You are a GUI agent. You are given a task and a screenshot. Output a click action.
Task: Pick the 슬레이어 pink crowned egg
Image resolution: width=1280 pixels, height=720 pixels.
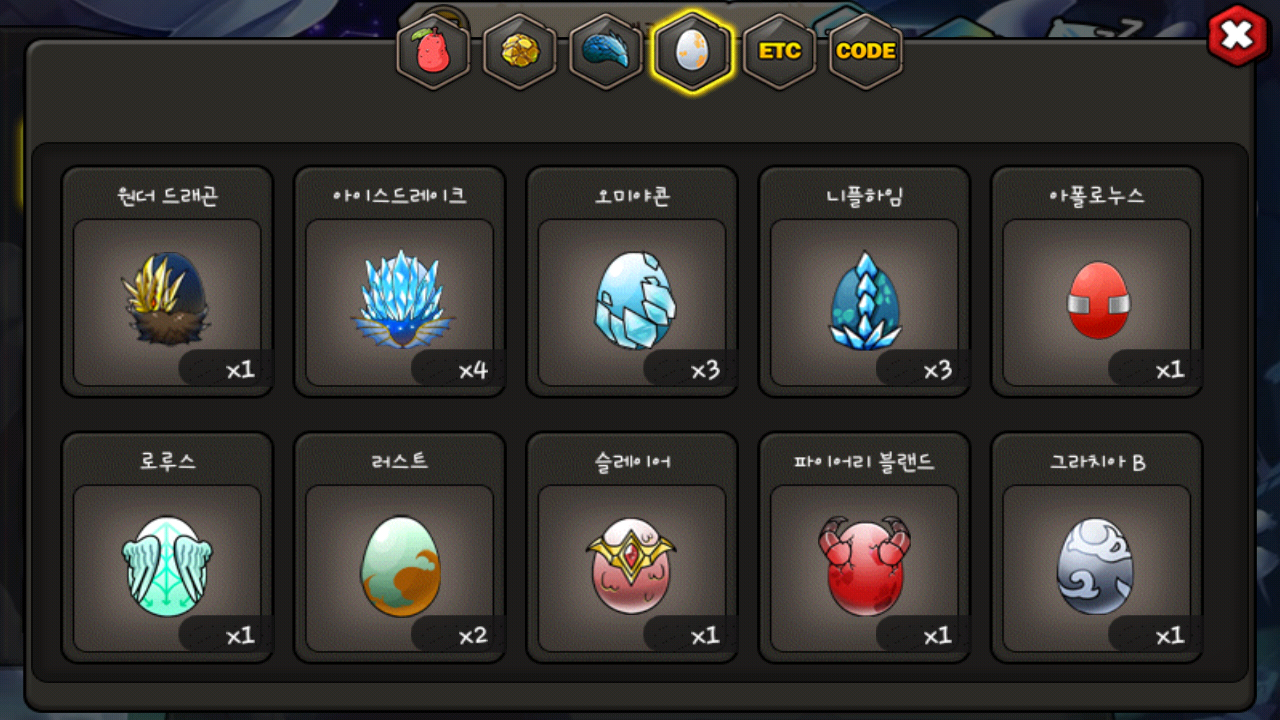[631, 566]
